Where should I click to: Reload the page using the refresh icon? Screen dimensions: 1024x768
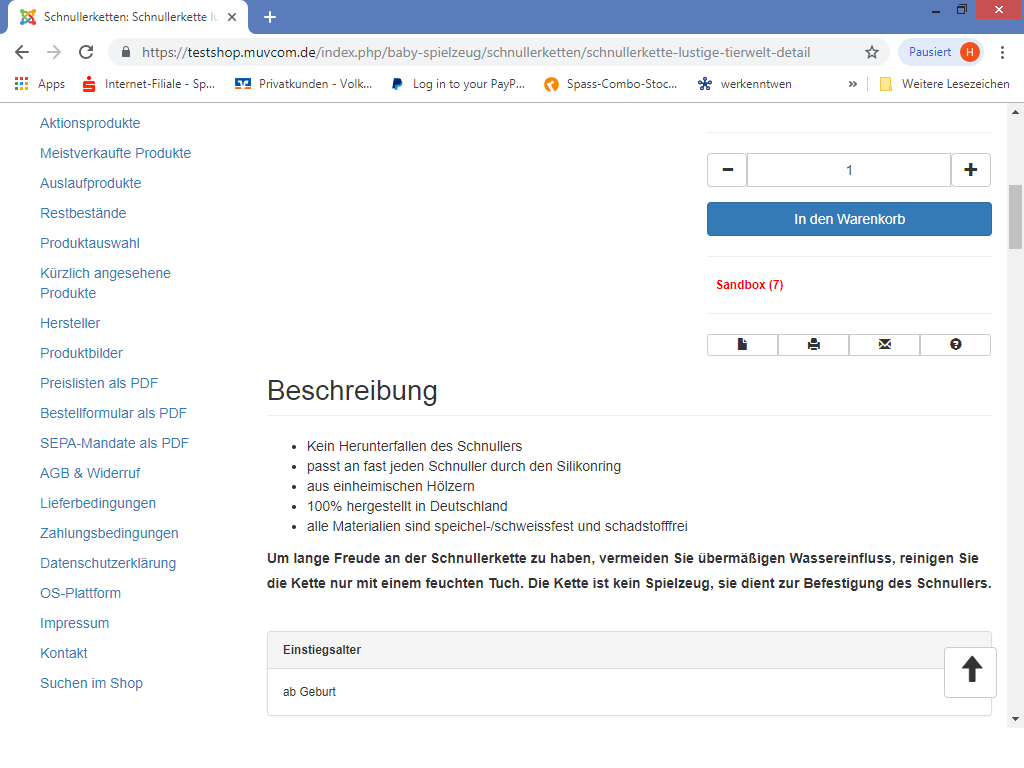pyautogui.click(x=86, y=52)
